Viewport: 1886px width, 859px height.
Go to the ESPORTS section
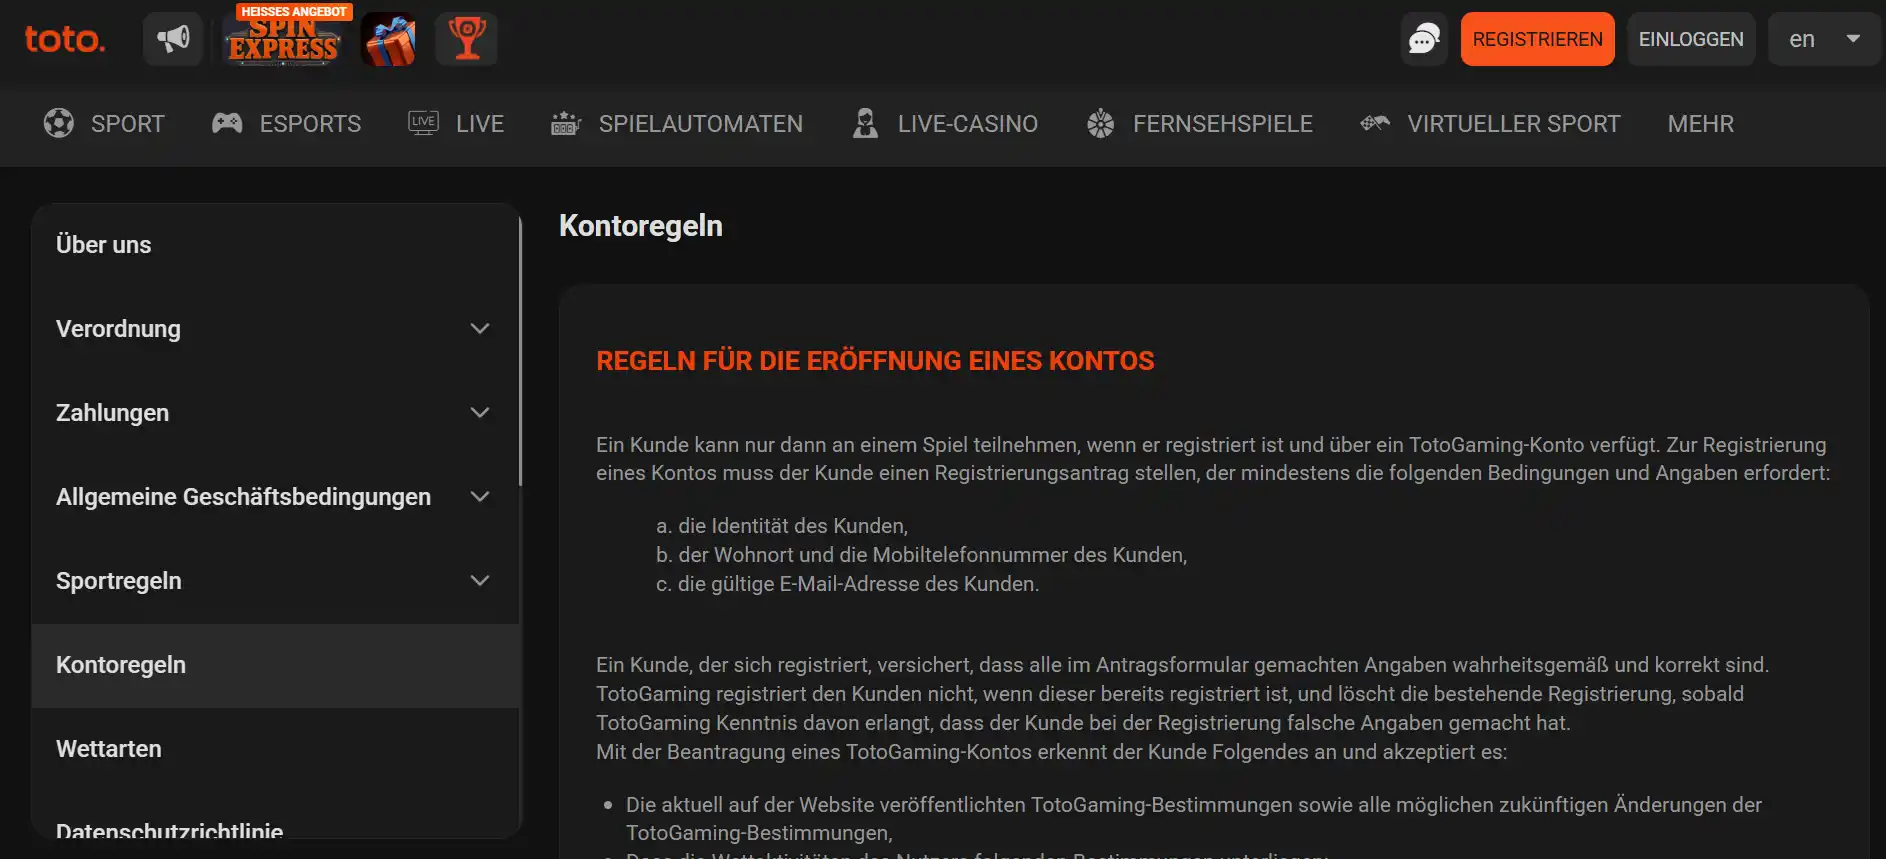tap(310, 124)
